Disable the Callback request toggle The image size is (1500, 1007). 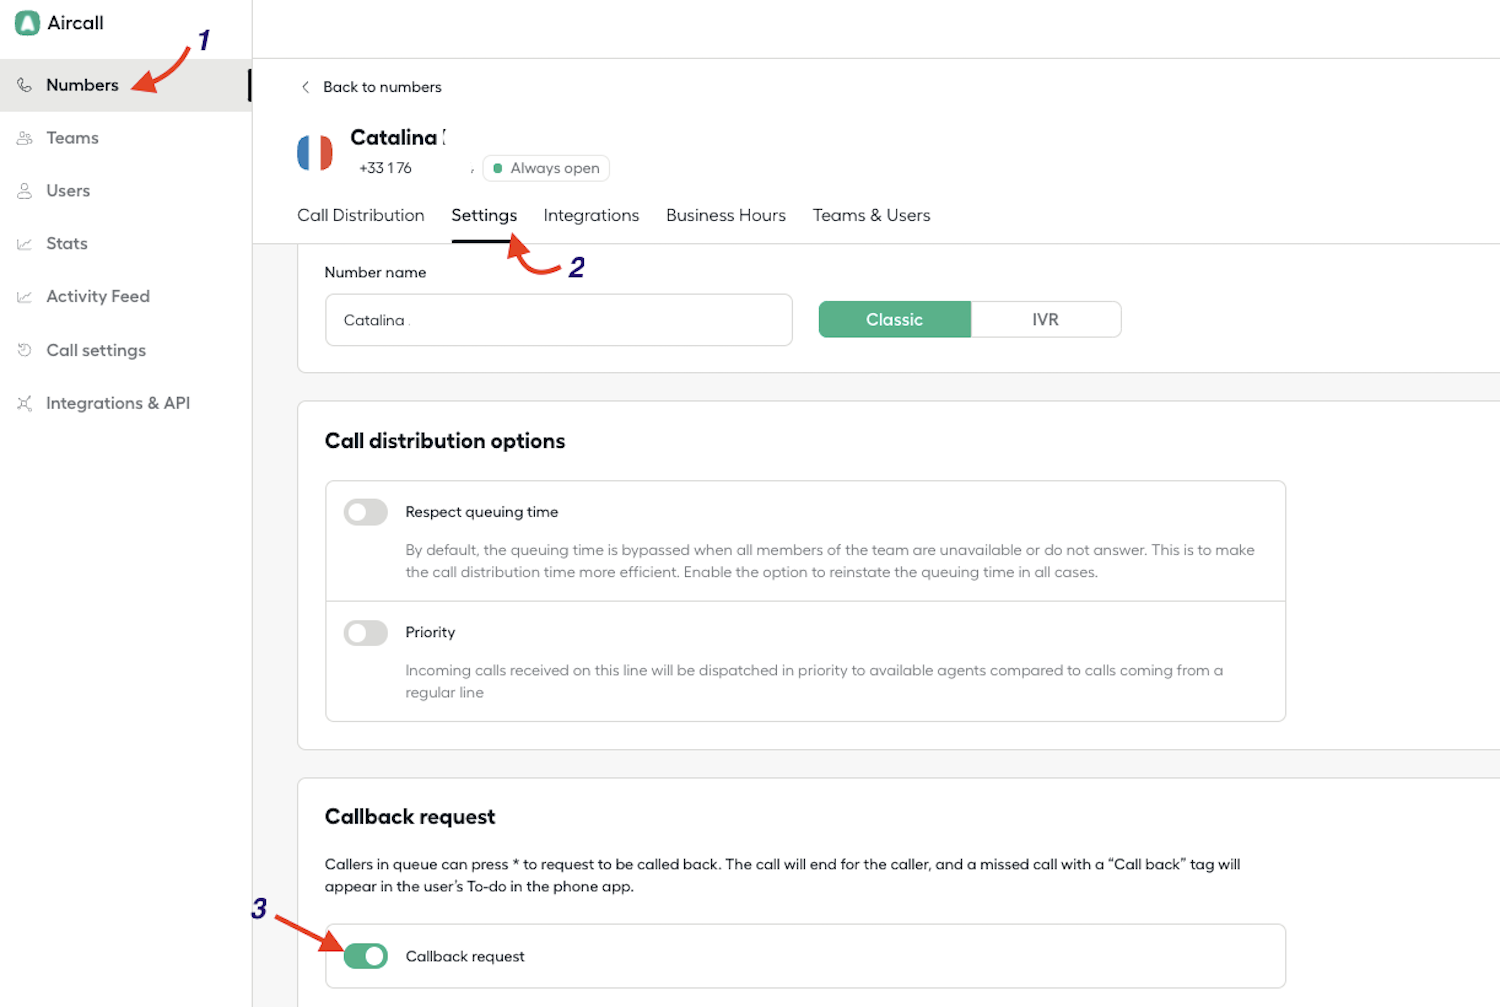click(x=365, y=956)
